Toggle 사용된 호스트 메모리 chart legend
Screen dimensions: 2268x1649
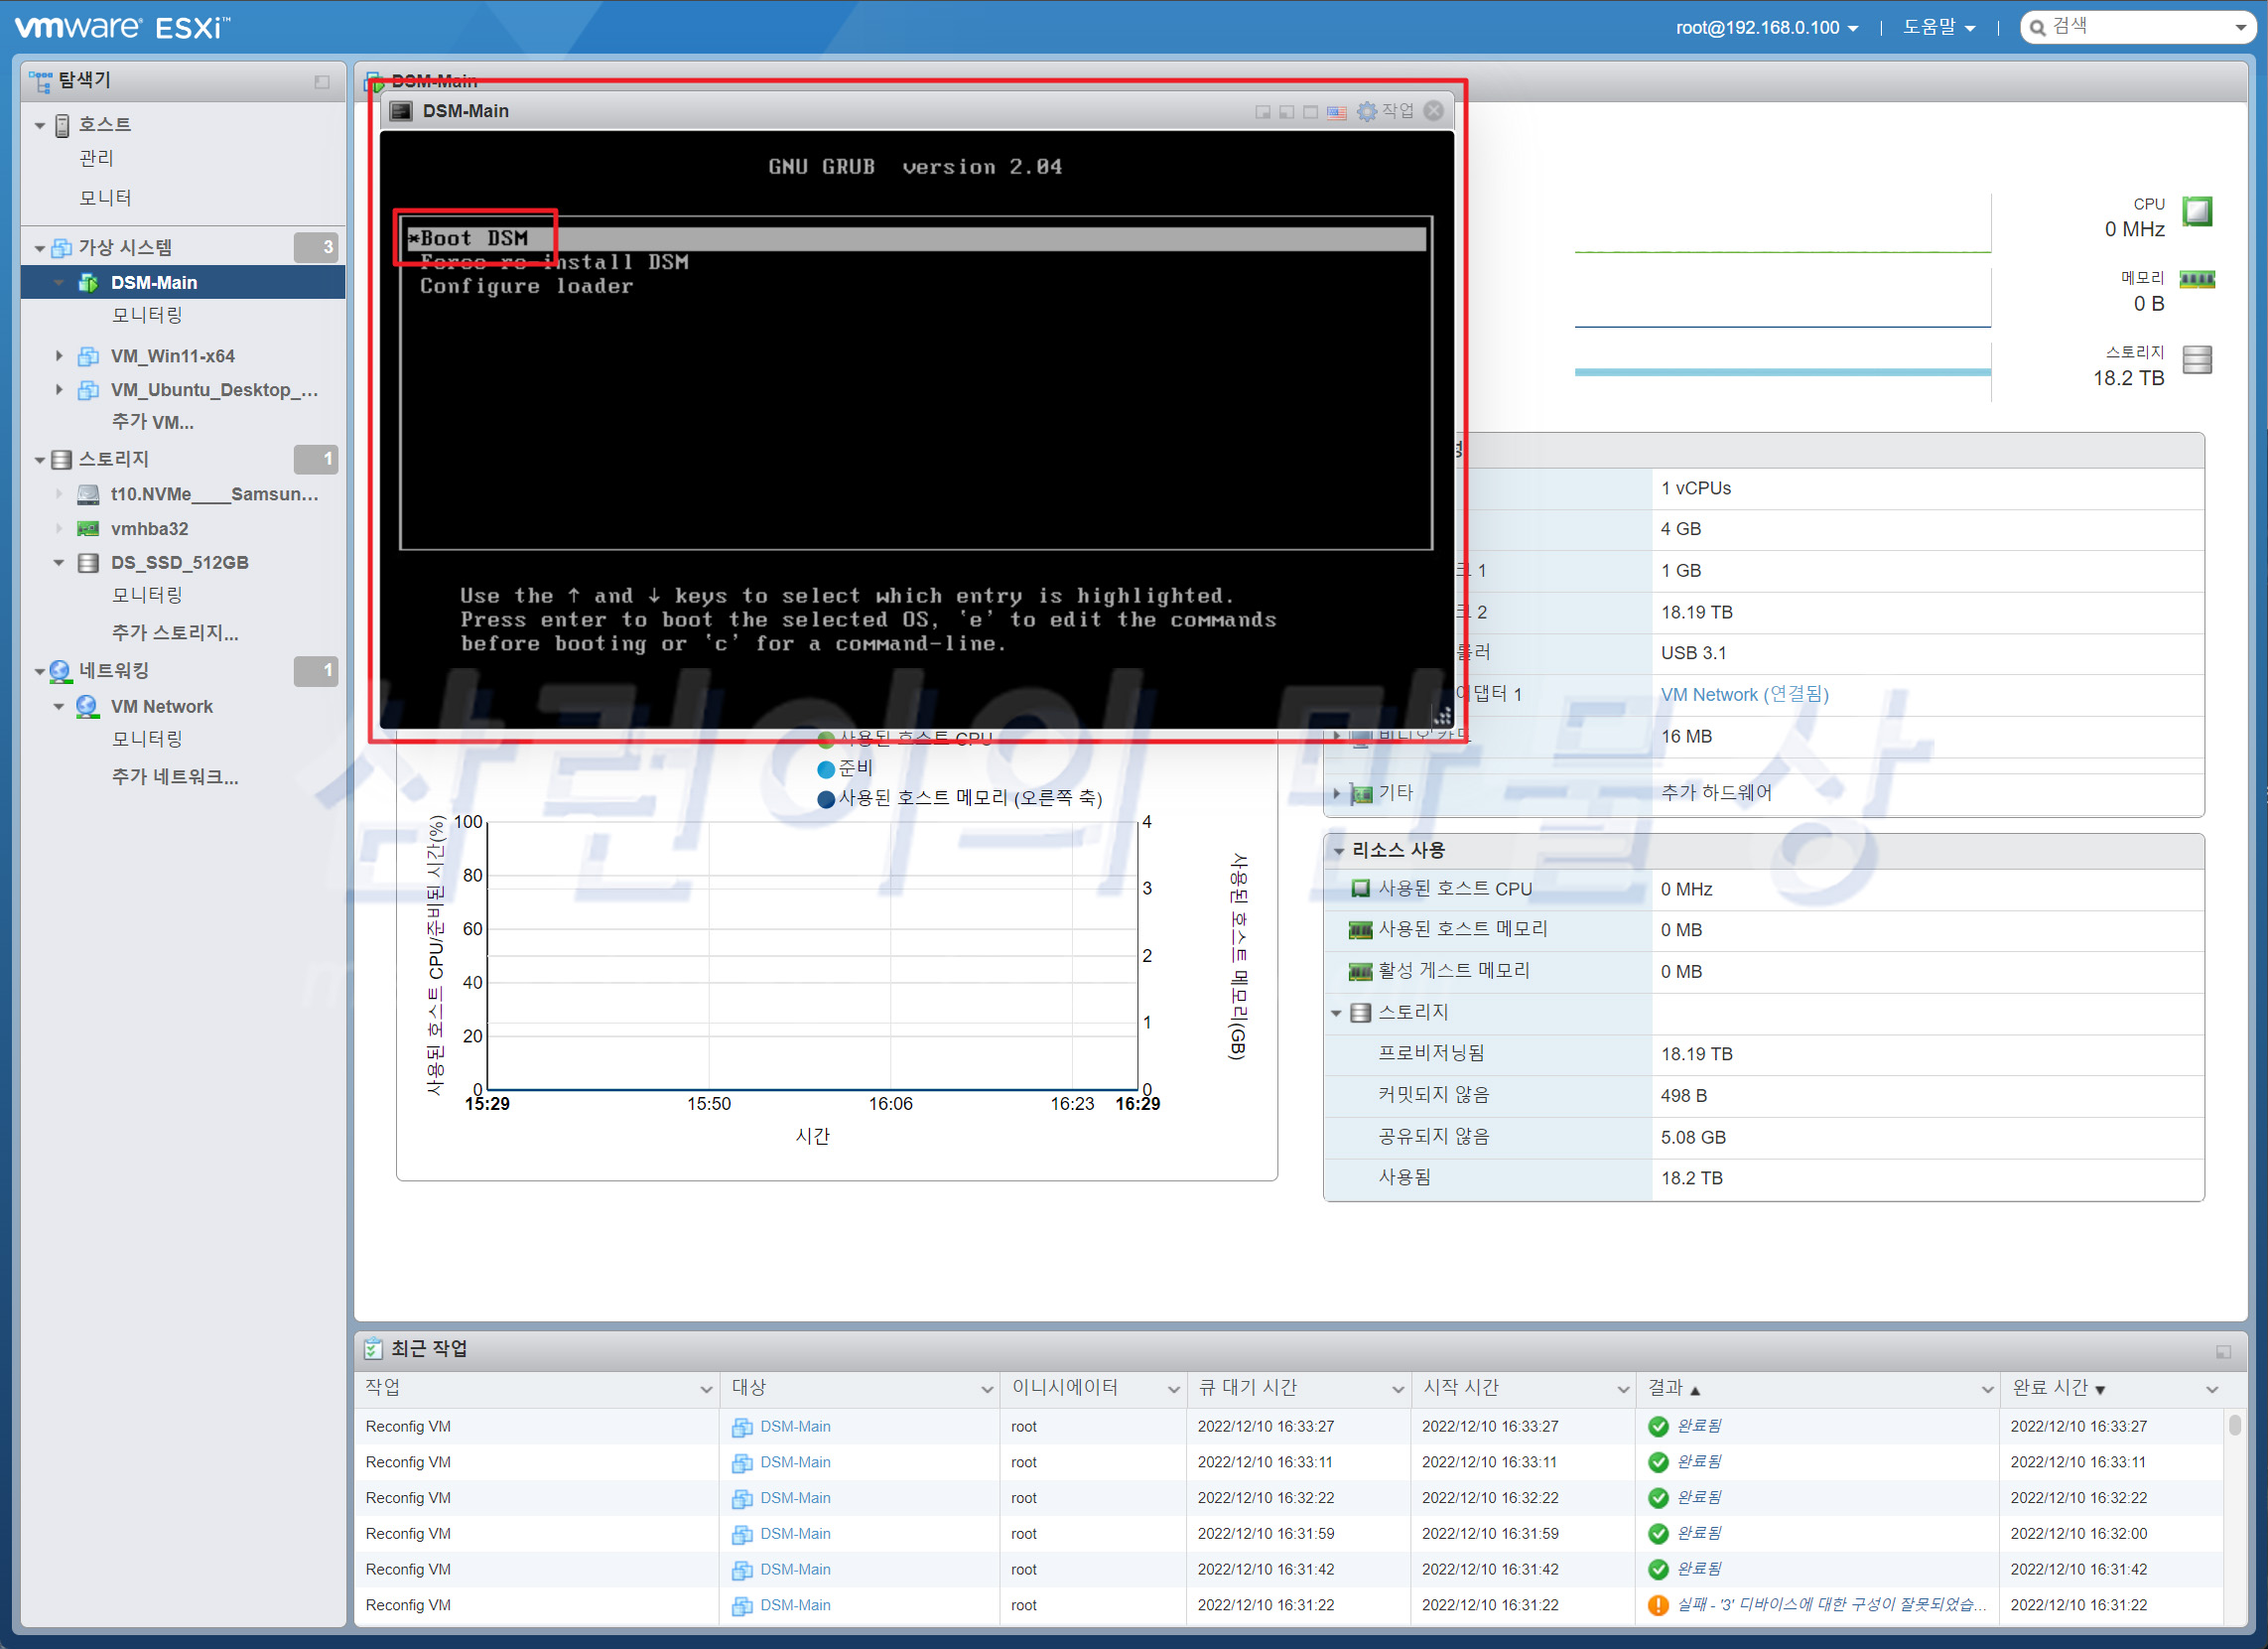tap(960, 799)
